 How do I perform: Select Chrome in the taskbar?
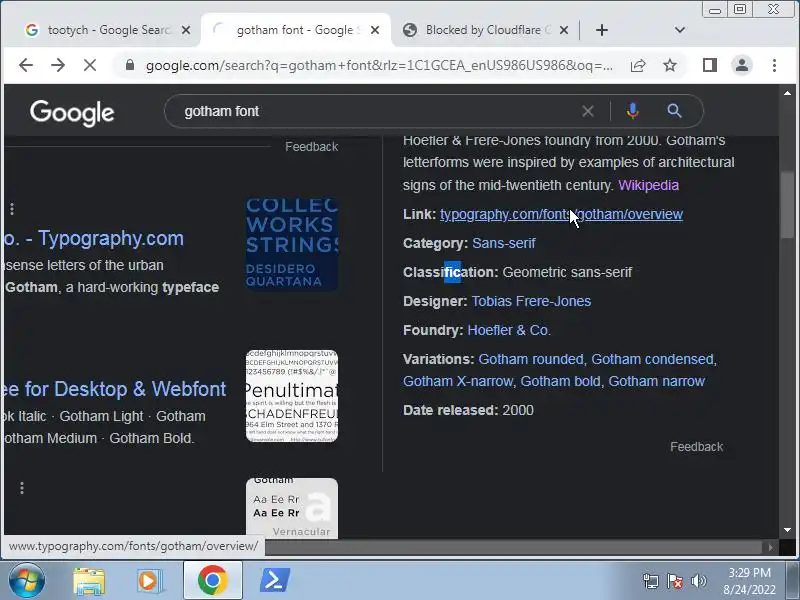click(x=213, y=581)
